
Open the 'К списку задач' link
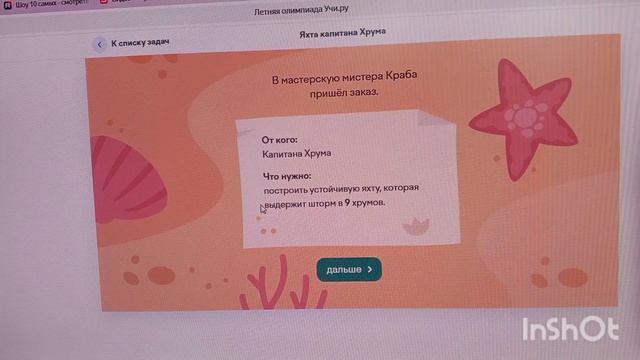pos(140,42)
